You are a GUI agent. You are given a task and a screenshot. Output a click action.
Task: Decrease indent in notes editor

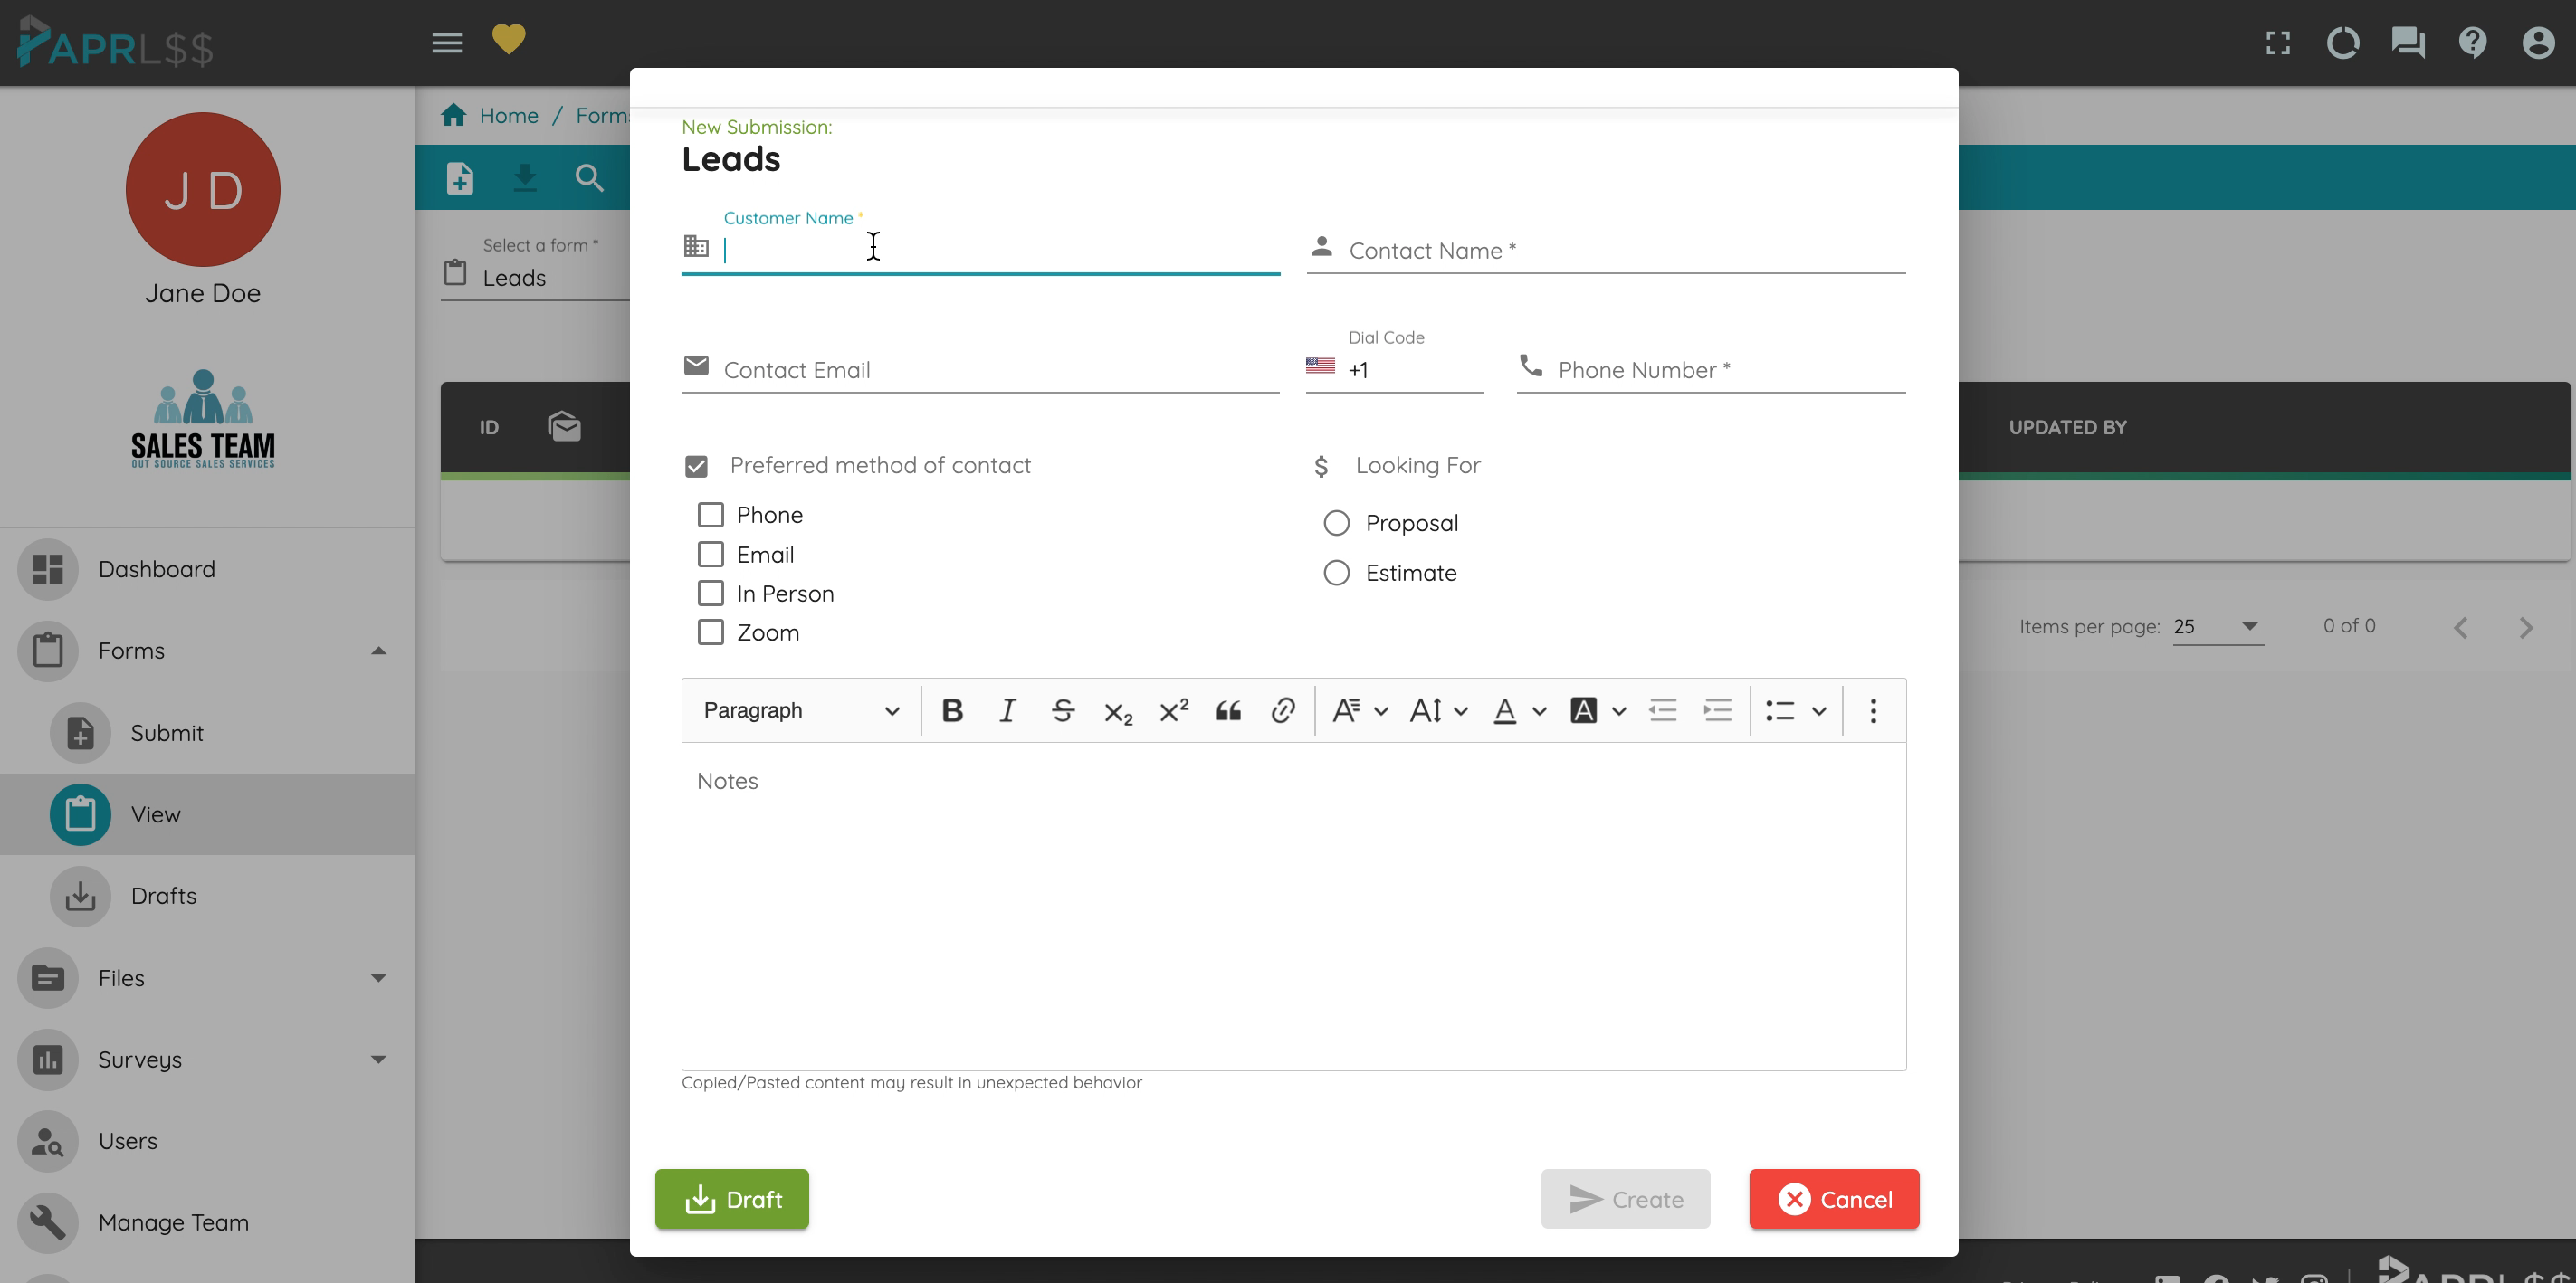click(x=1662, y=710)
